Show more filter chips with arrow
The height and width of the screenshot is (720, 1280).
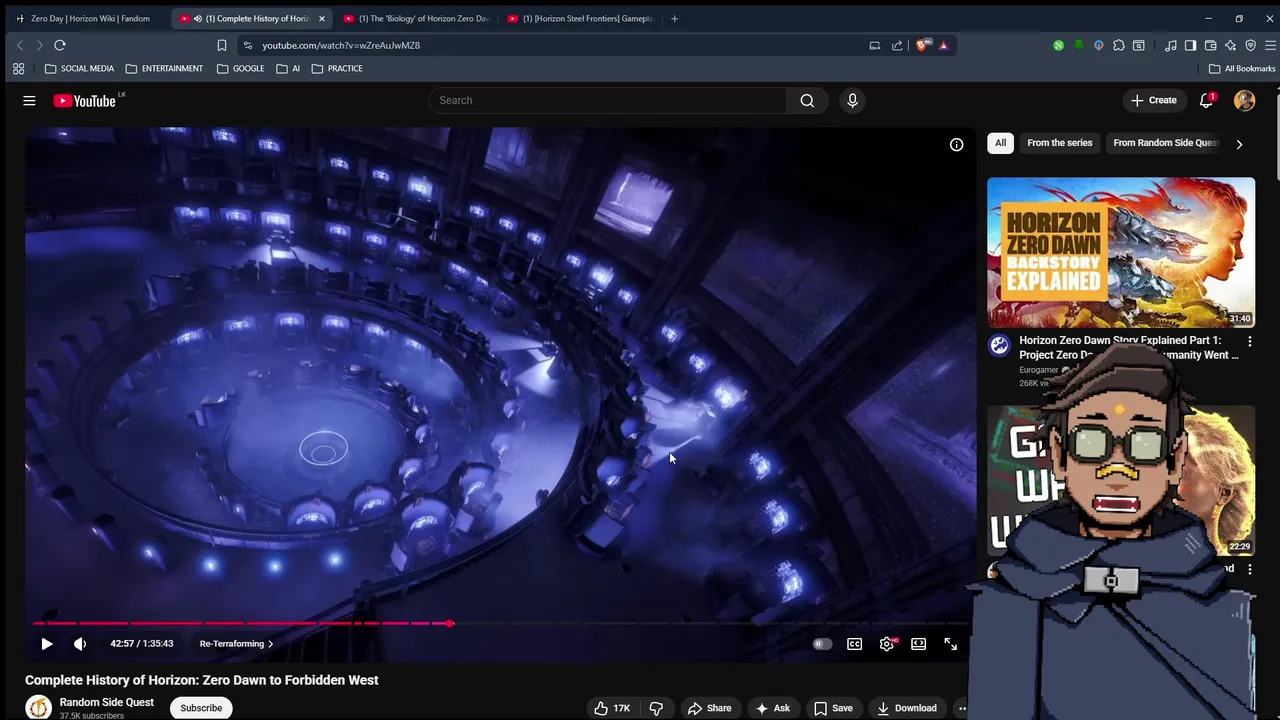pos(1239,144)
